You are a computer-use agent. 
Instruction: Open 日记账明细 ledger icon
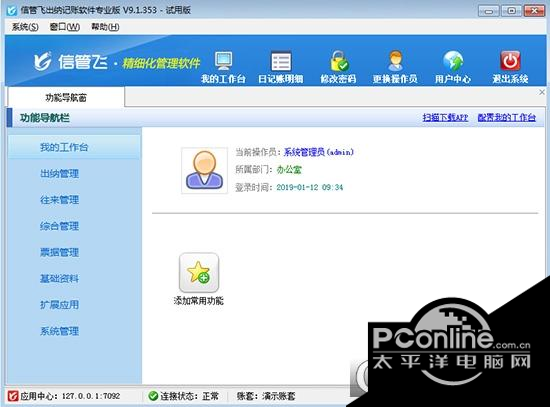[x=281, y=62]
